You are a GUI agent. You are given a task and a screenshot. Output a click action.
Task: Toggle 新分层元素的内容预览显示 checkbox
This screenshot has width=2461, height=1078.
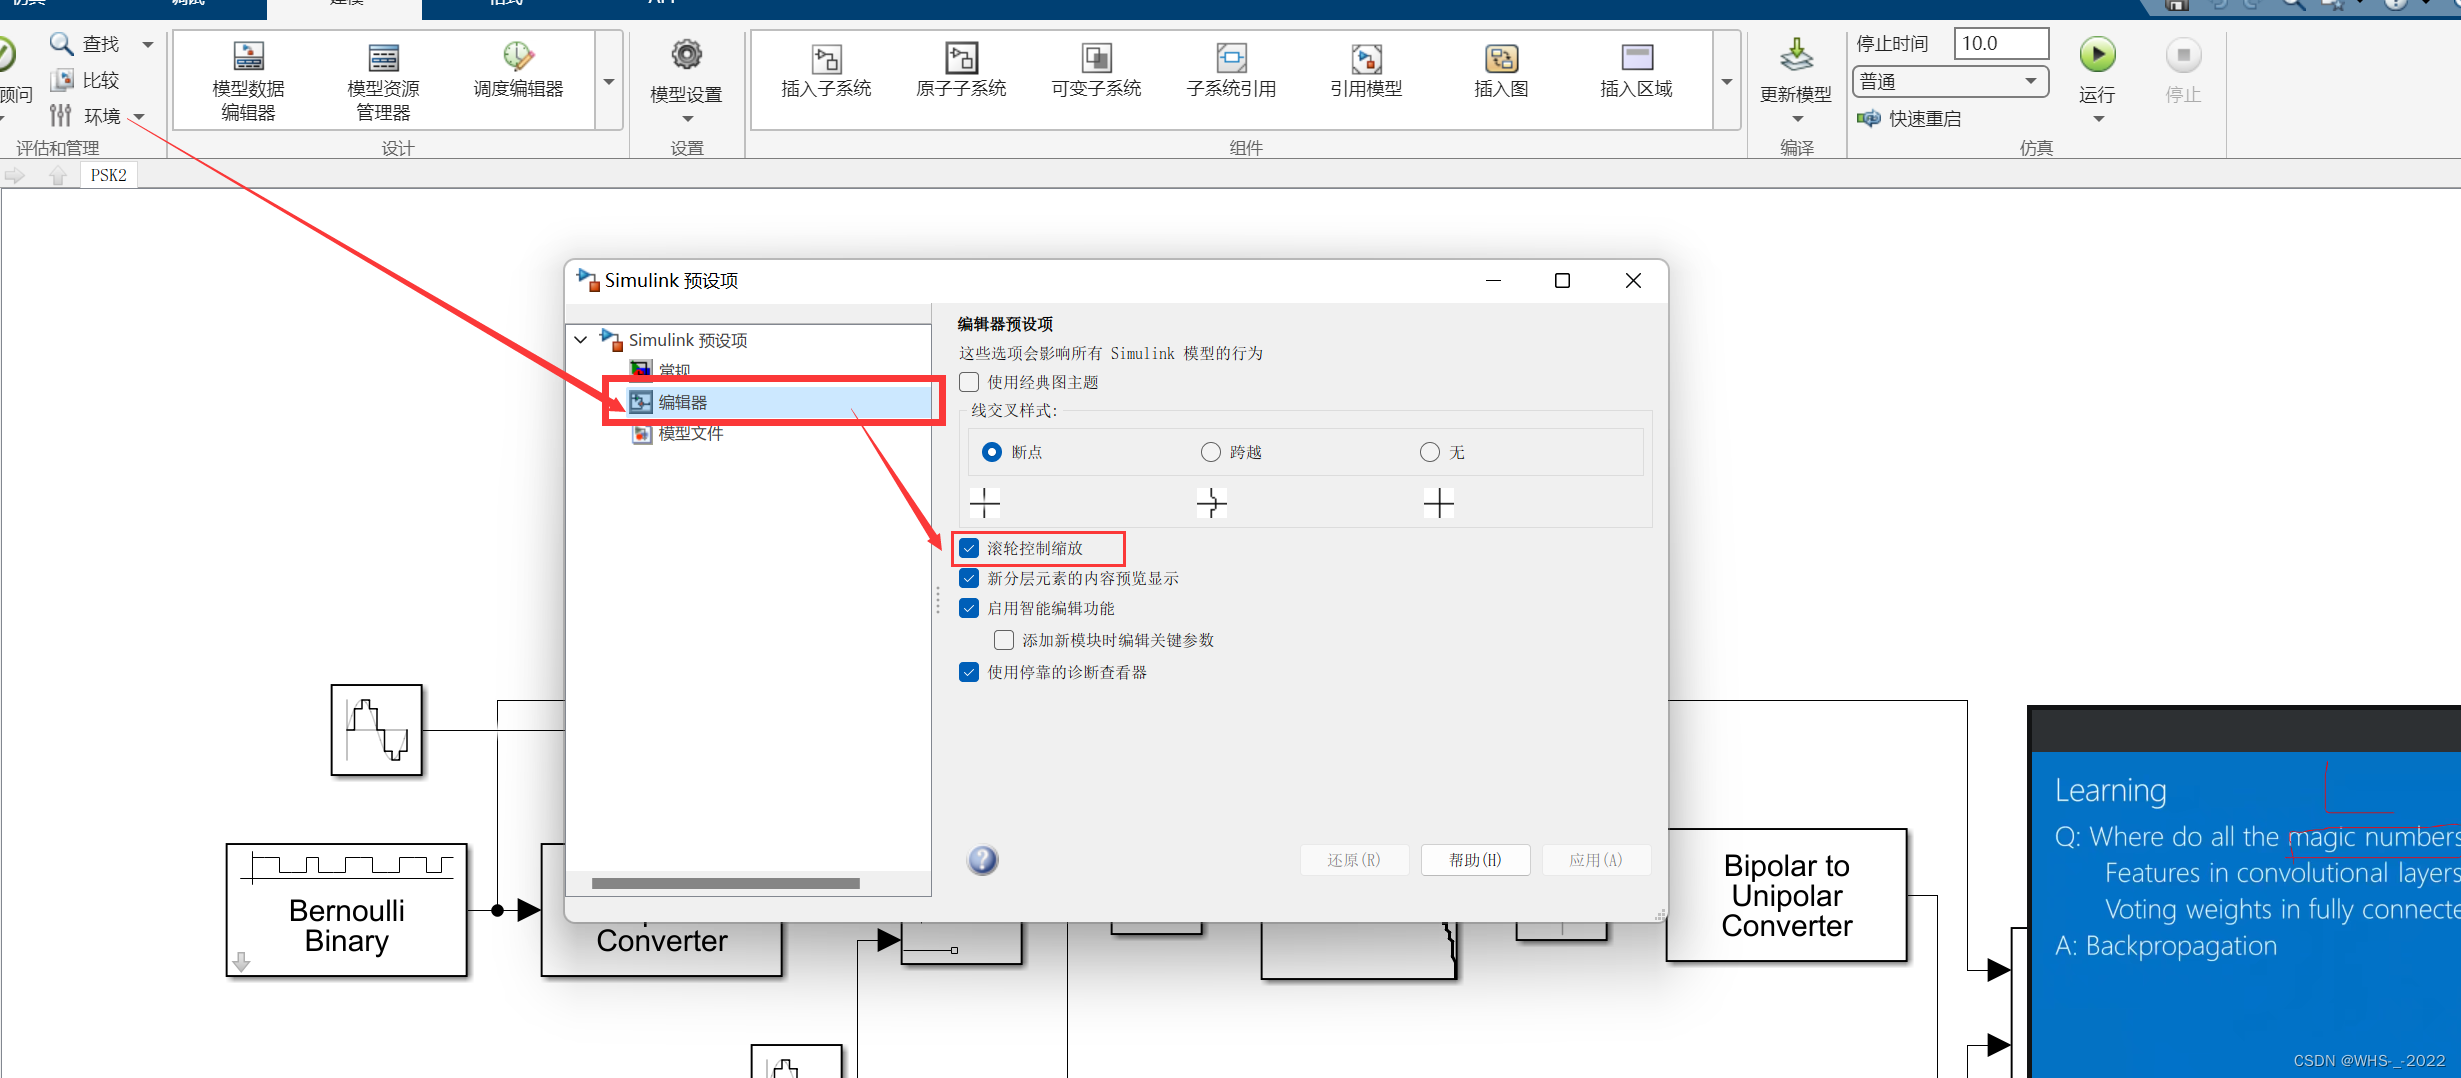point(969,578)
